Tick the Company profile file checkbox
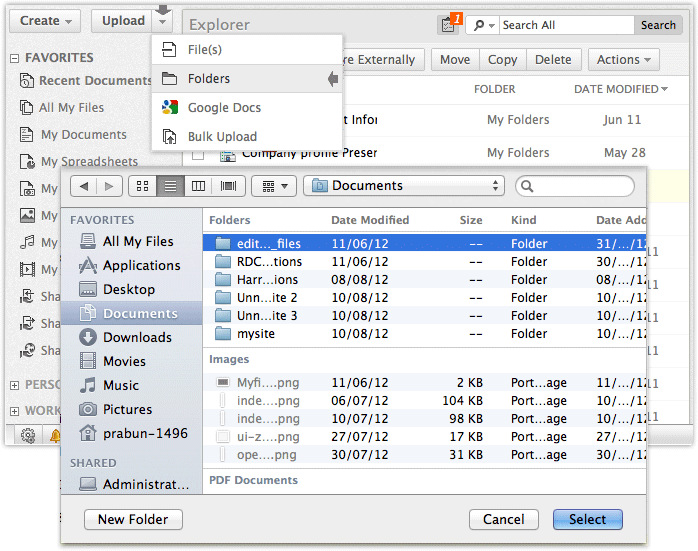Screen dimensions: 698x551 [x=198, y=154]
